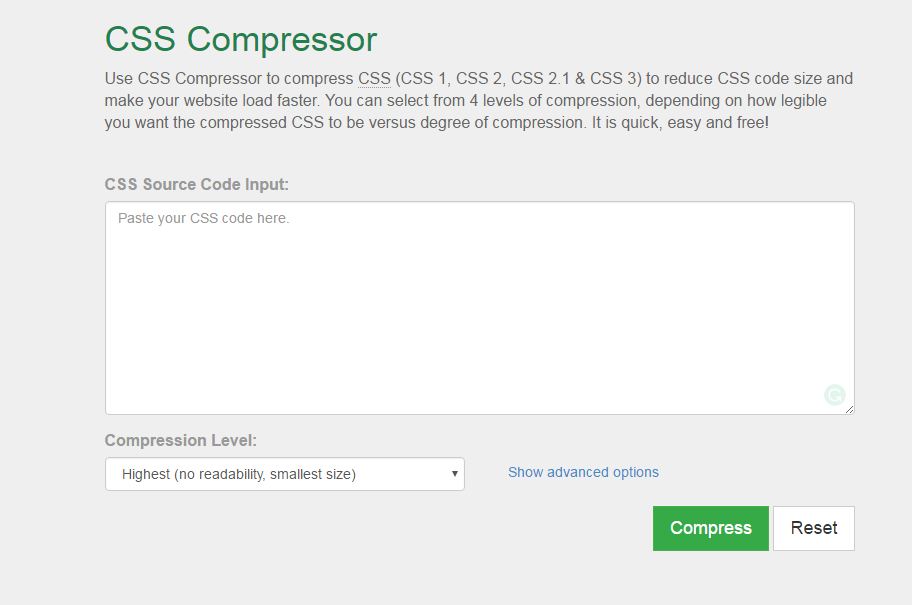Viewport: 912px width, 605px height.
Task: Click the Grammarly icon in the text area
Action: coord(835,395)
